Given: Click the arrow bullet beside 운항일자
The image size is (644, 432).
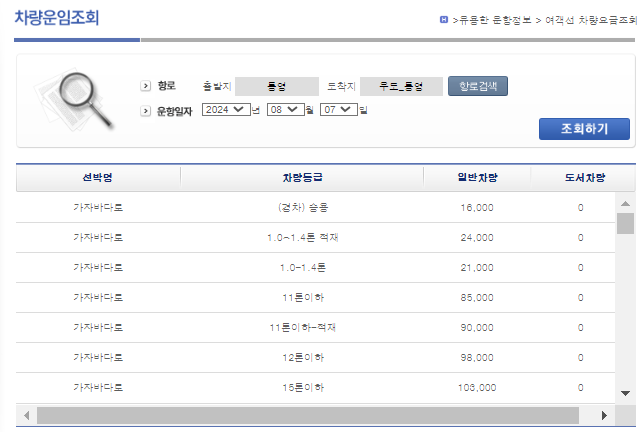Looking at the screenshot, I should (145, 111).
